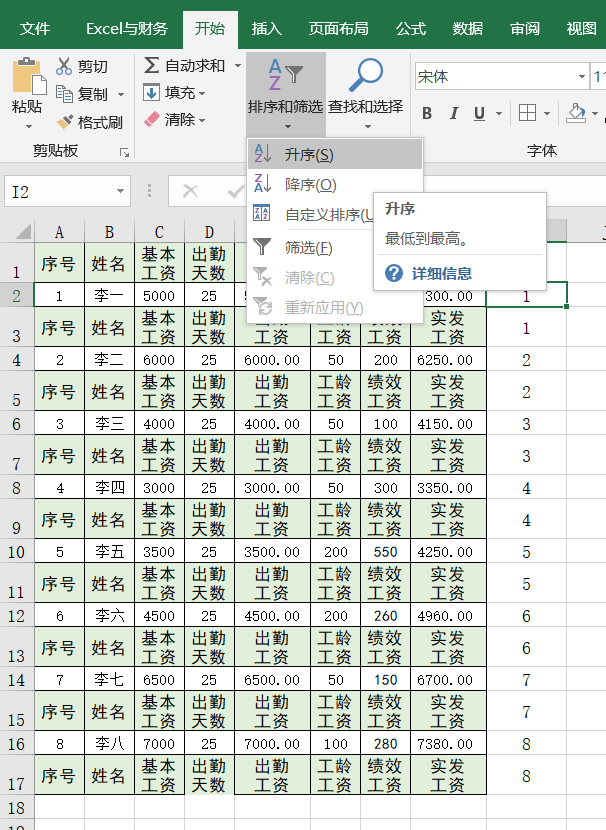Click the confirm checkmark in the formula bar
This screenshot has height=830, width=606.
coord(236,191)
